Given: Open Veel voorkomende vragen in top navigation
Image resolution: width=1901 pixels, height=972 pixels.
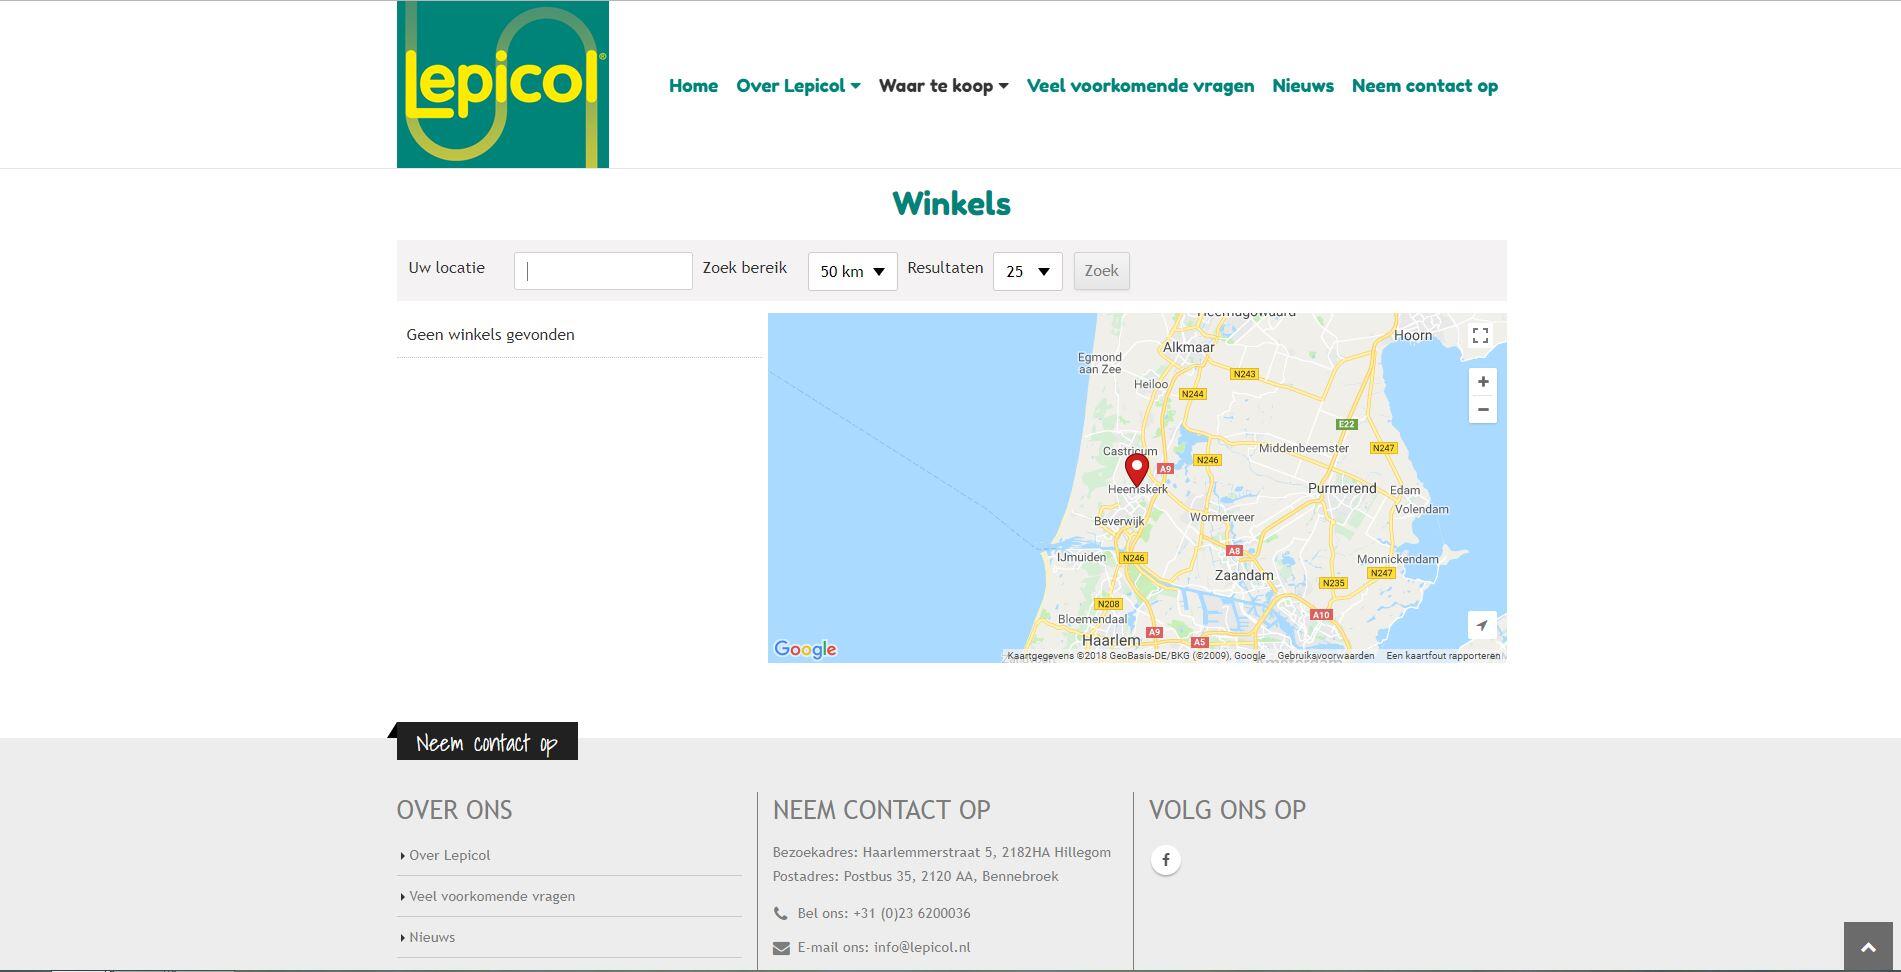Looking at the screenshot, I should (x=1140, y=86).
